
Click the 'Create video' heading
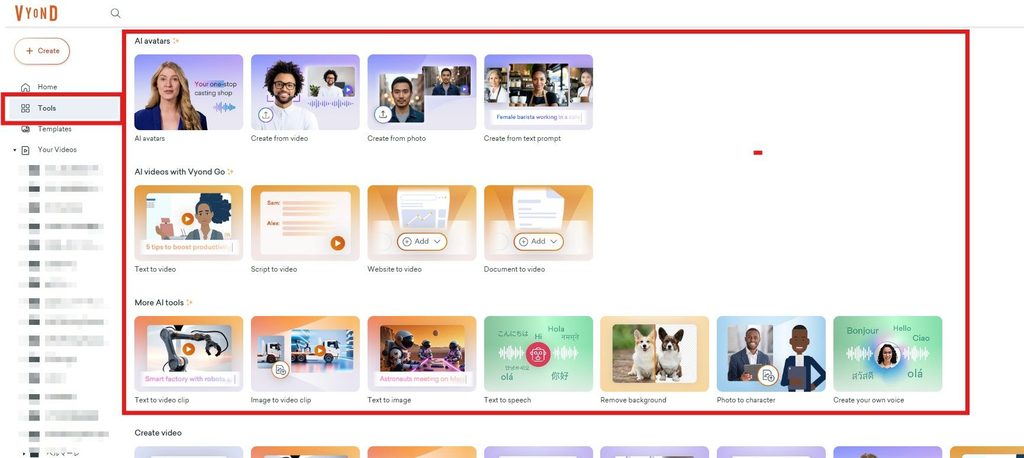point(158,433)
